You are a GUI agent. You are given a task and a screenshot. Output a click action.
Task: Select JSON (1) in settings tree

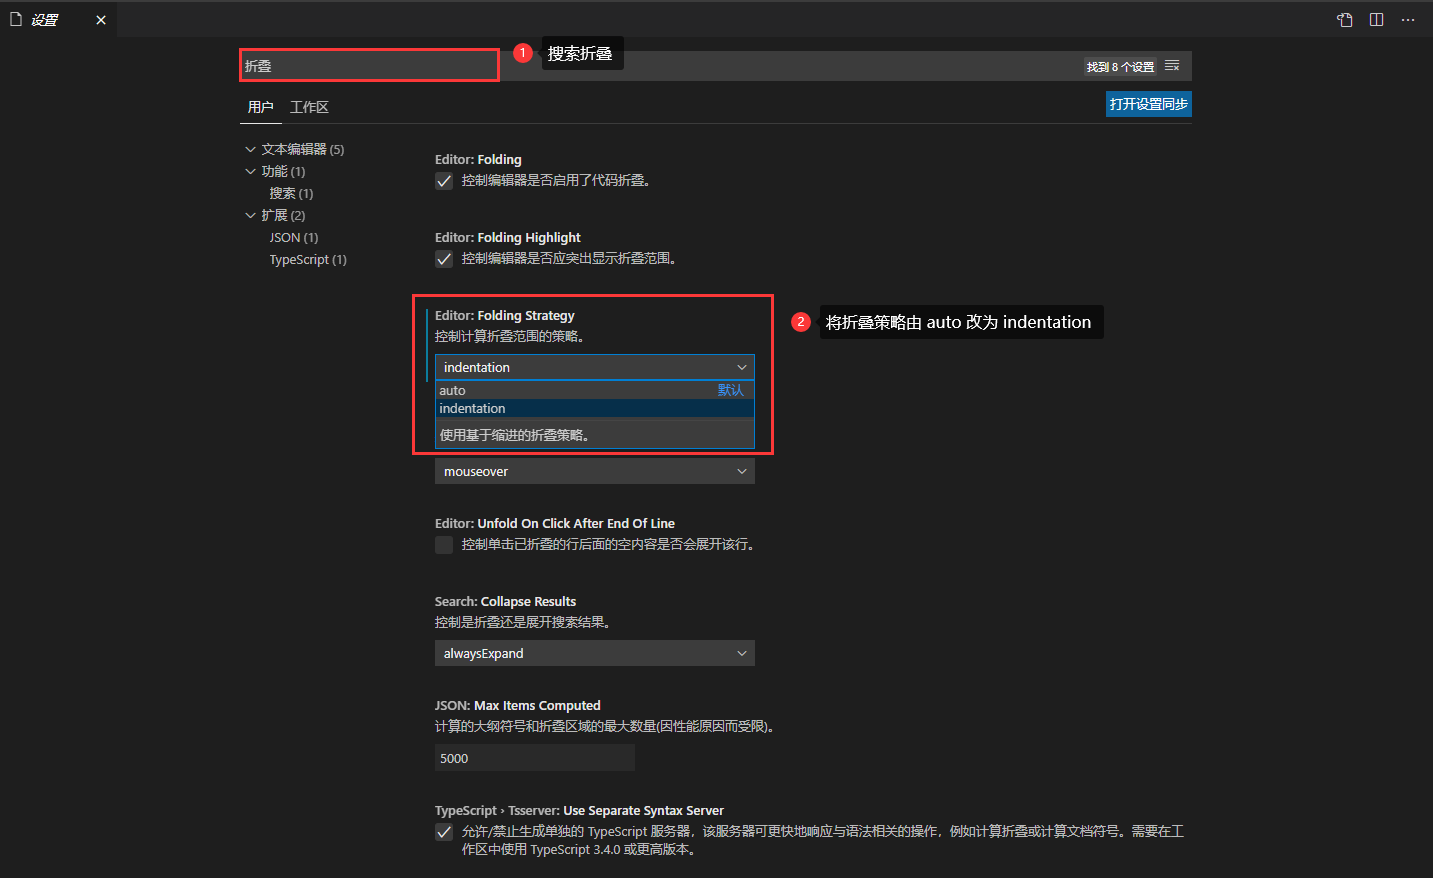pos(294,237)
